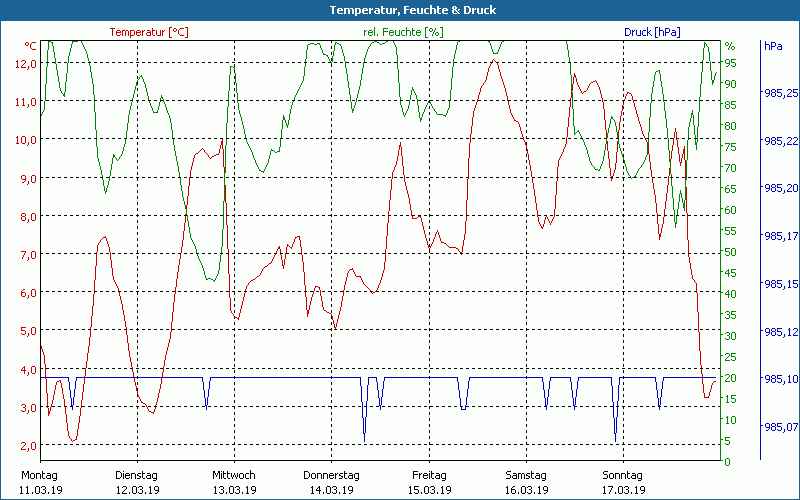Click the hPa unit label on pressure axis
Screen dimensions: 800x500
tap(773, 46)
